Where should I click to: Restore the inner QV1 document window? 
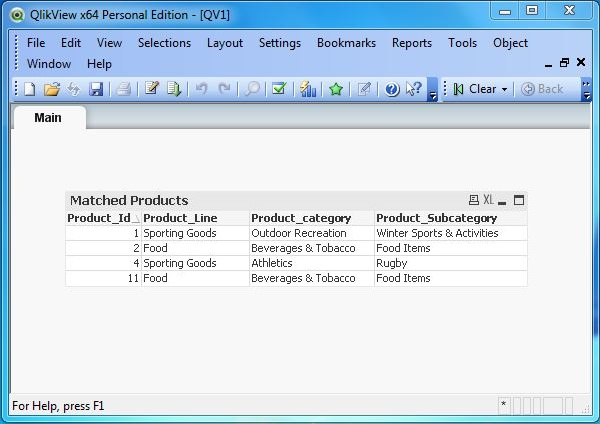pyautogui.click(x=564, y=62)
